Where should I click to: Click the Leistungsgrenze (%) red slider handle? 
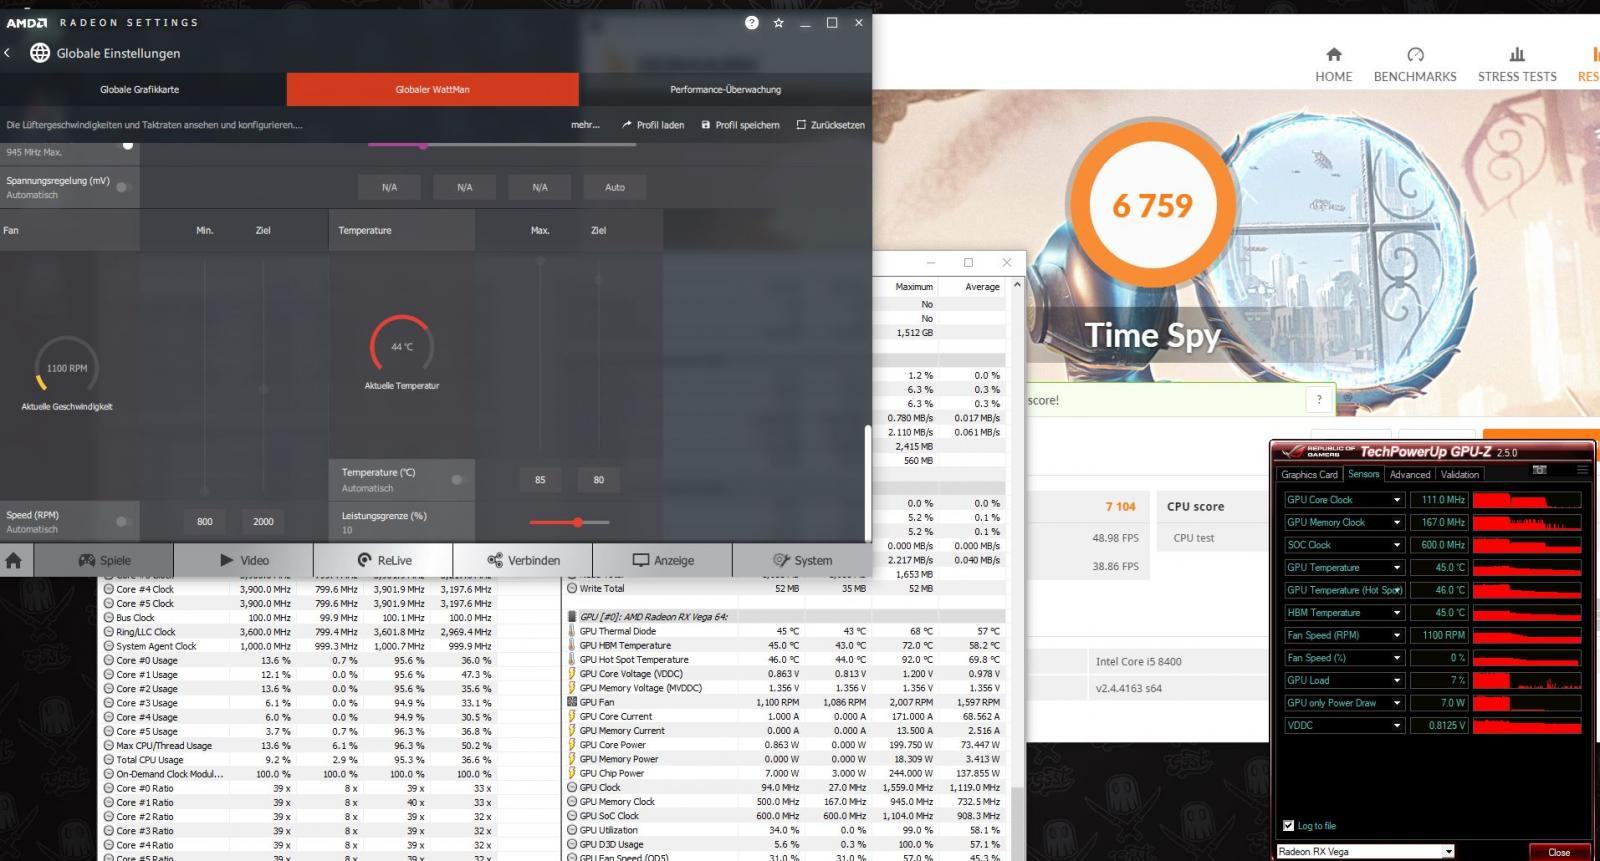pyautogui.click(x=578, y=522)
